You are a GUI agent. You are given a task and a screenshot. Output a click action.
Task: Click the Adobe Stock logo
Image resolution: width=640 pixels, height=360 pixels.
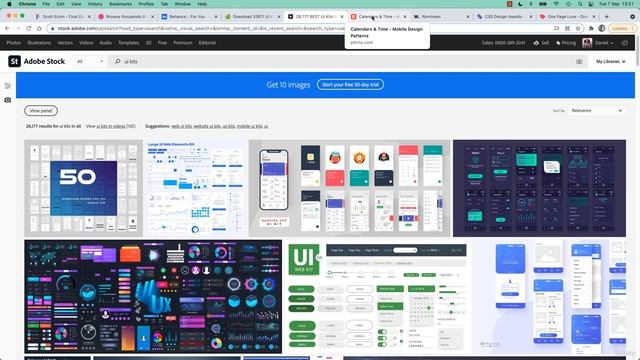pos(37,61)
